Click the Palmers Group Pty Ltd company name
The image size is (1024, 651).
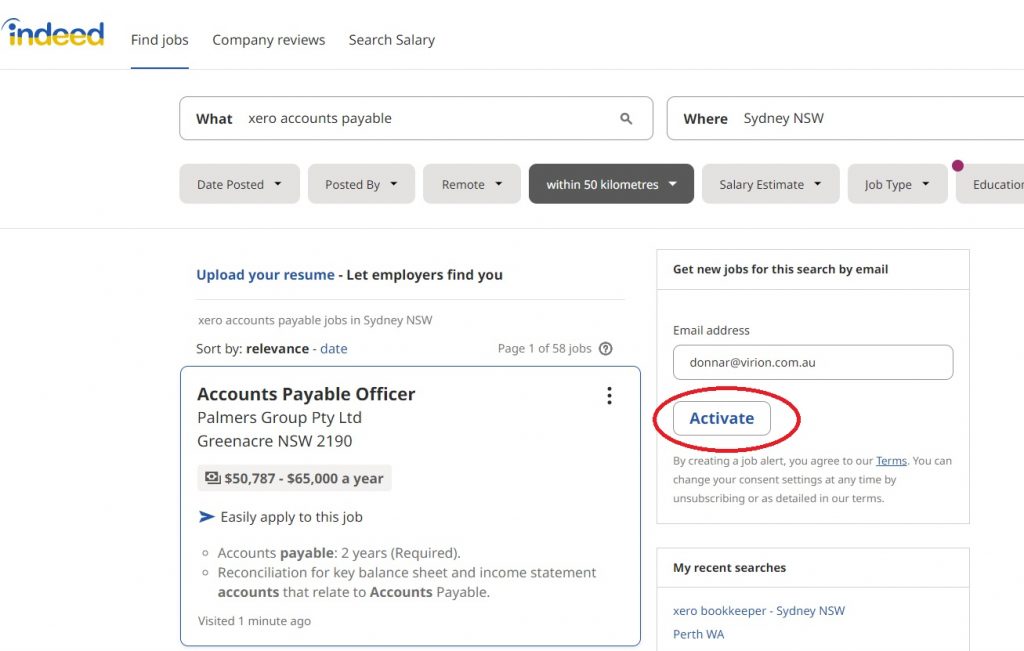(x=280, y=417)
